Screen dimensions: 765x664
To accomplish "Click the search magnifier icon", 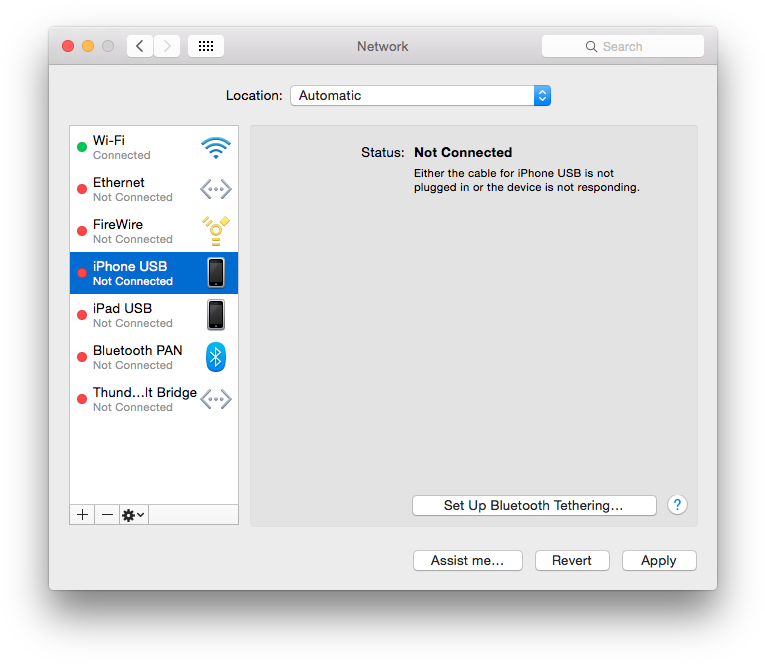I will click(591, 47).
